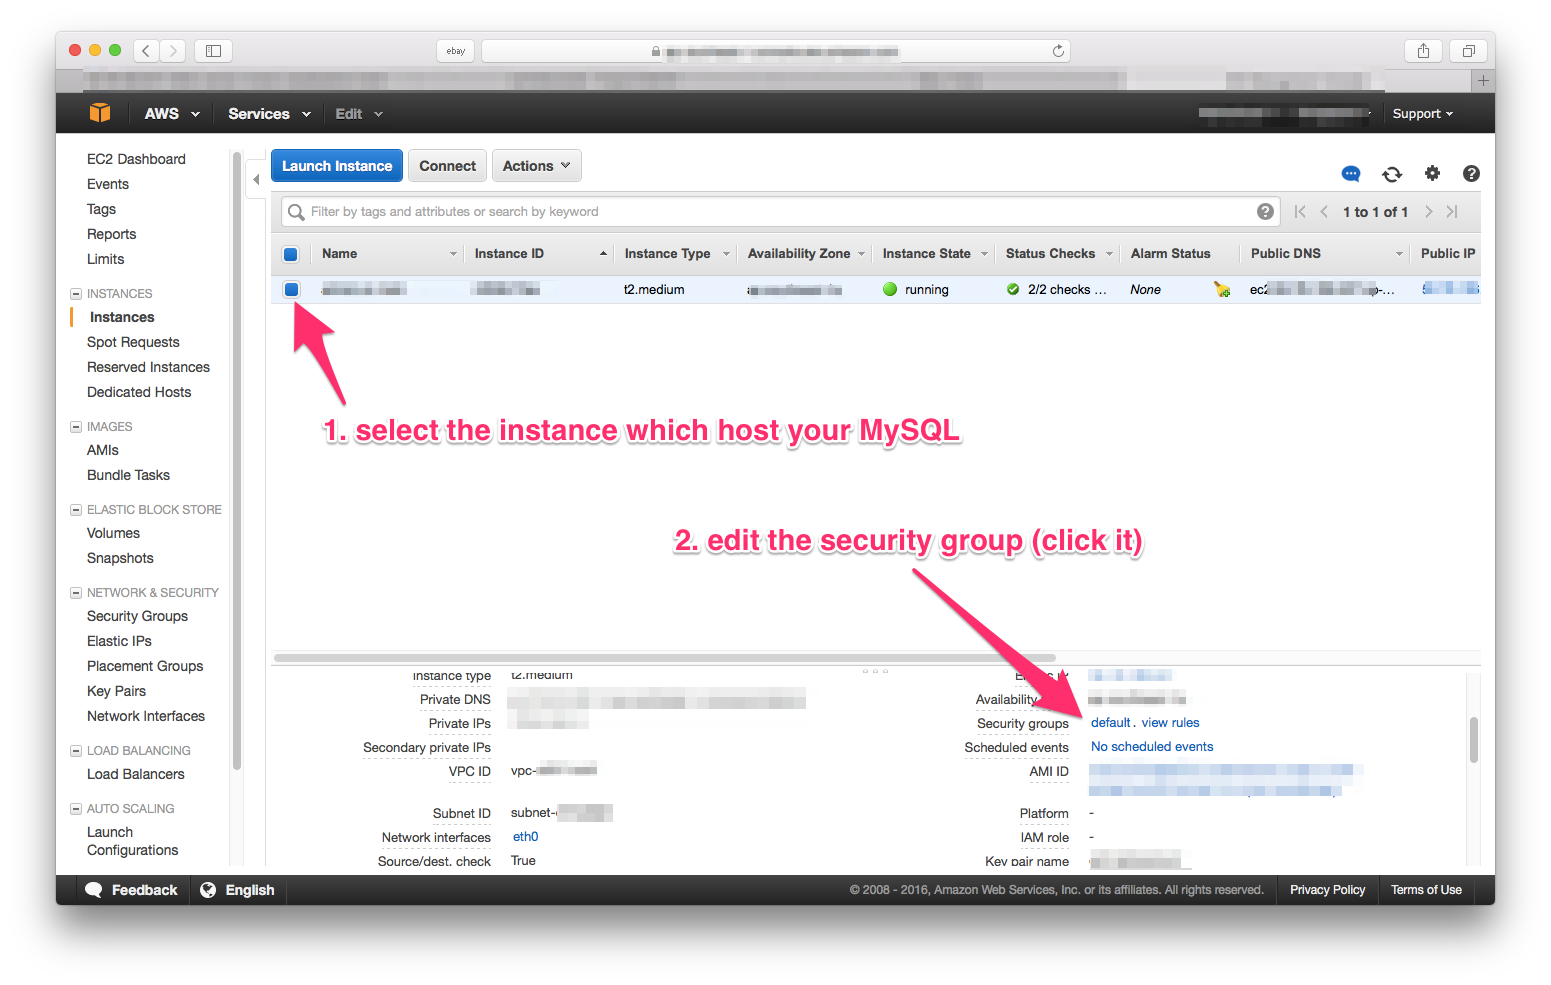Screen dimensions: 1551x985
Task: Click the details pane vertical scrollbar
Action: (1473, 740)
